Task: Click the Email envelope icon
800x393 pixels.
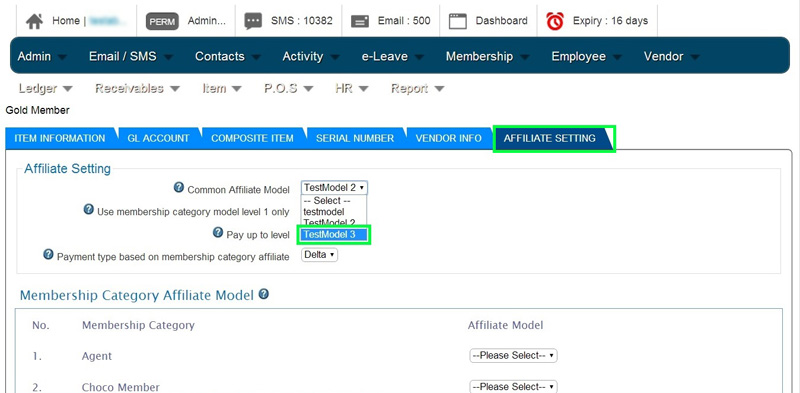Action: [360, 21]
